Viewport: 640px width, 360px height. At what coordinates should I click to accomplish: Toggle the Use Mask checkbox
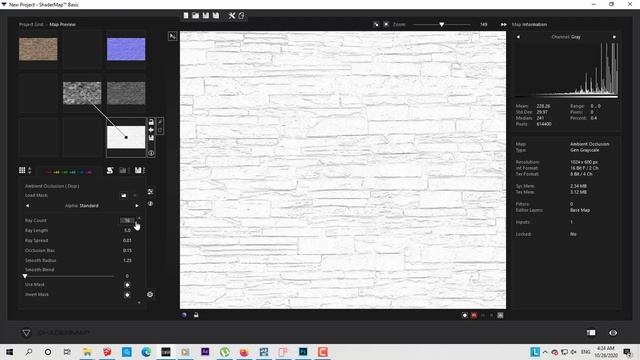127,285
